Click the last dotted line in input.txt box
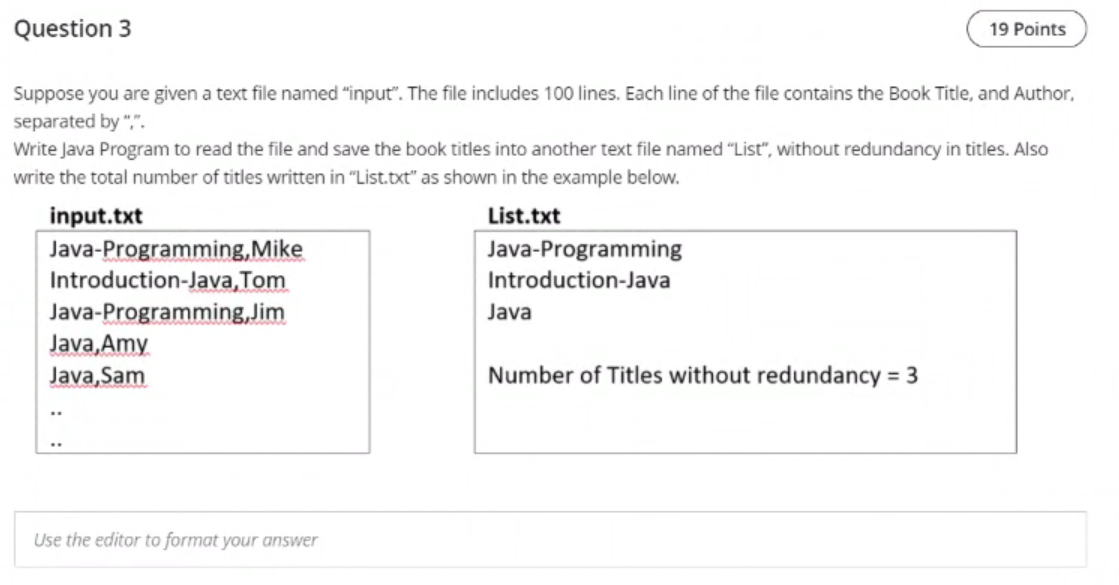 (x=56, y=440)
